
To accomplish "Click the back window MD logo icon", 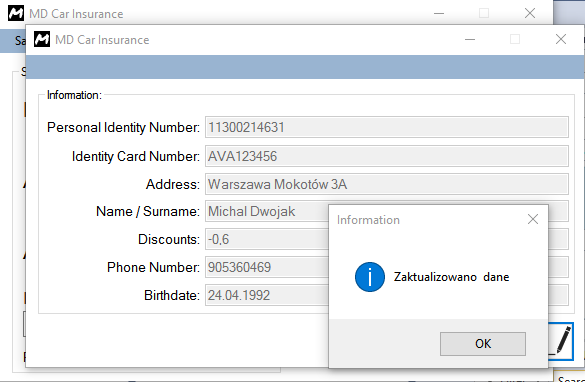I will (x=16, y=13).
